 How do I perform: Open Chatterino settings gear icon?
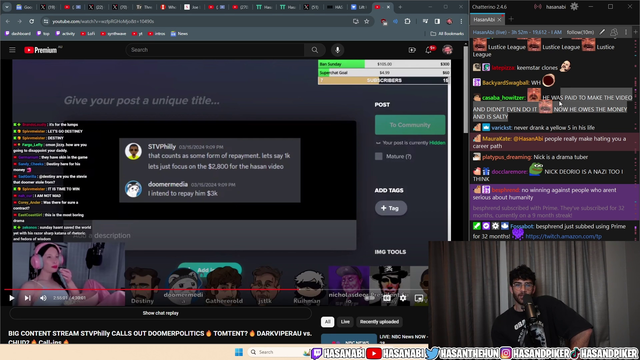pos(574,7)
